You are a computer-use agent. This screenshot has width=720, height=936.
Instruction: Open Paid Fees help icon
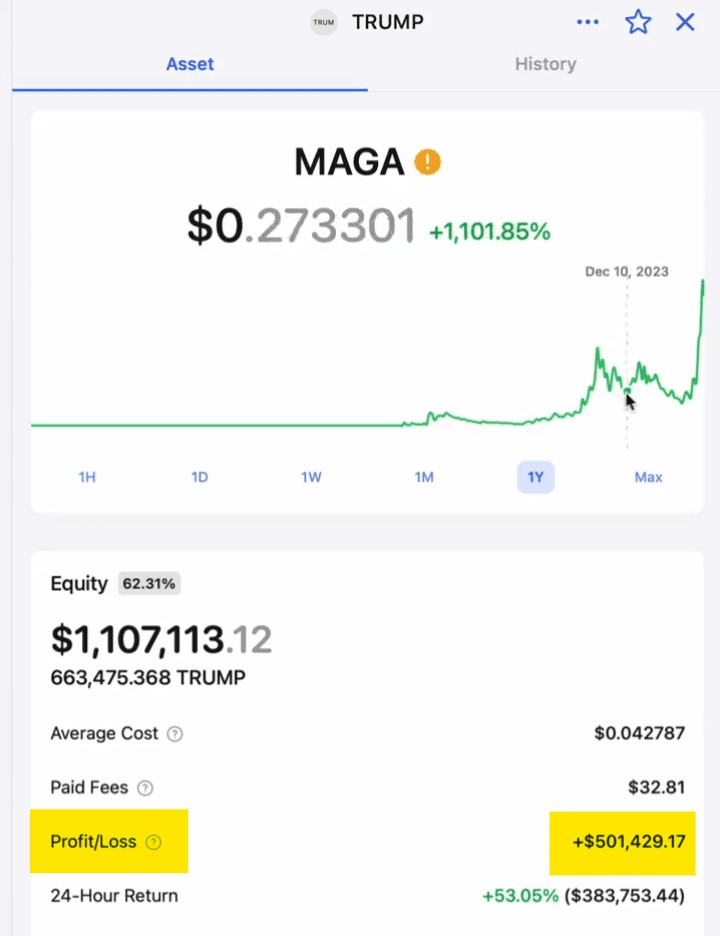[x=145, y=788]
